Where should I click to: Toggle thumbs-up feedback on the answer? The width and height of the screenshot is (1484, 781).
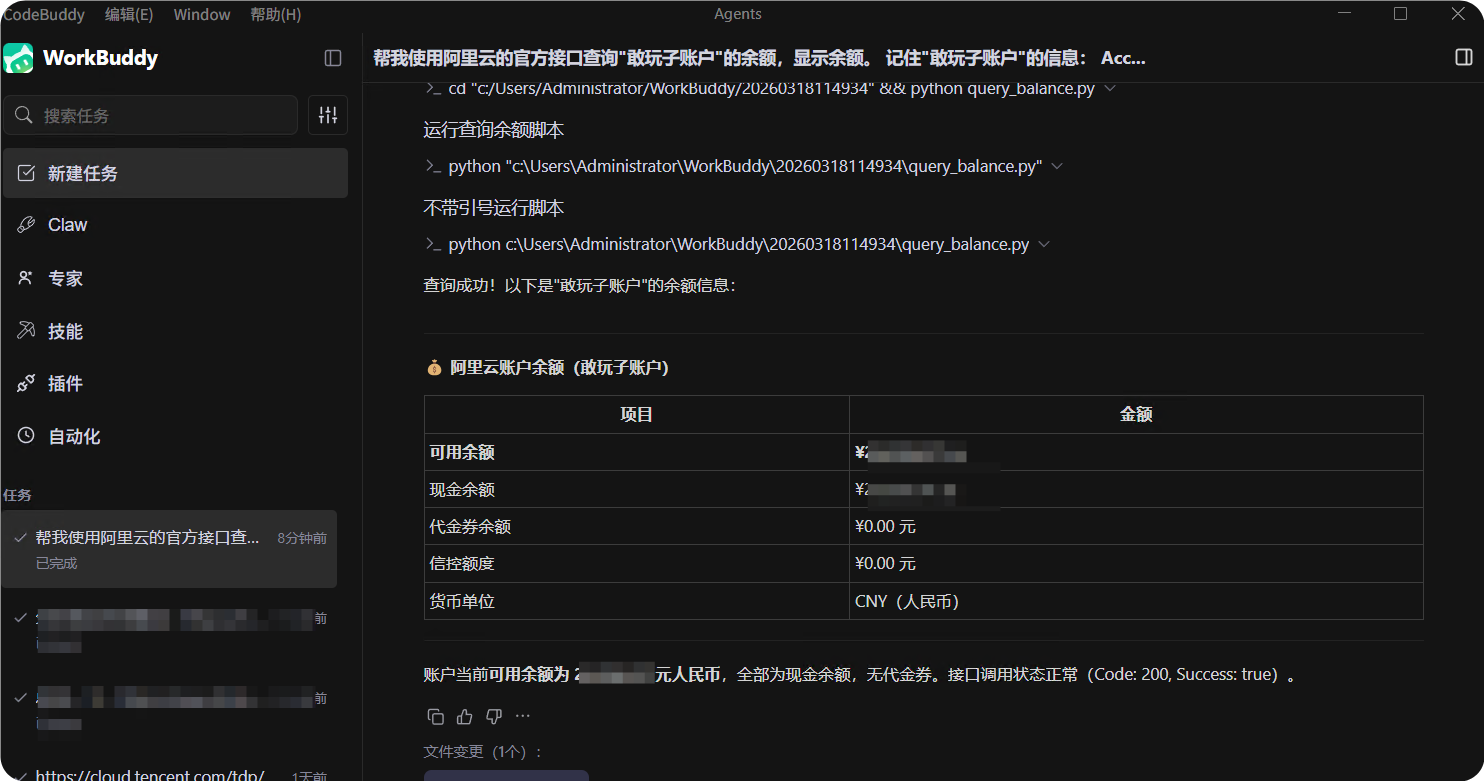[463, 716]
